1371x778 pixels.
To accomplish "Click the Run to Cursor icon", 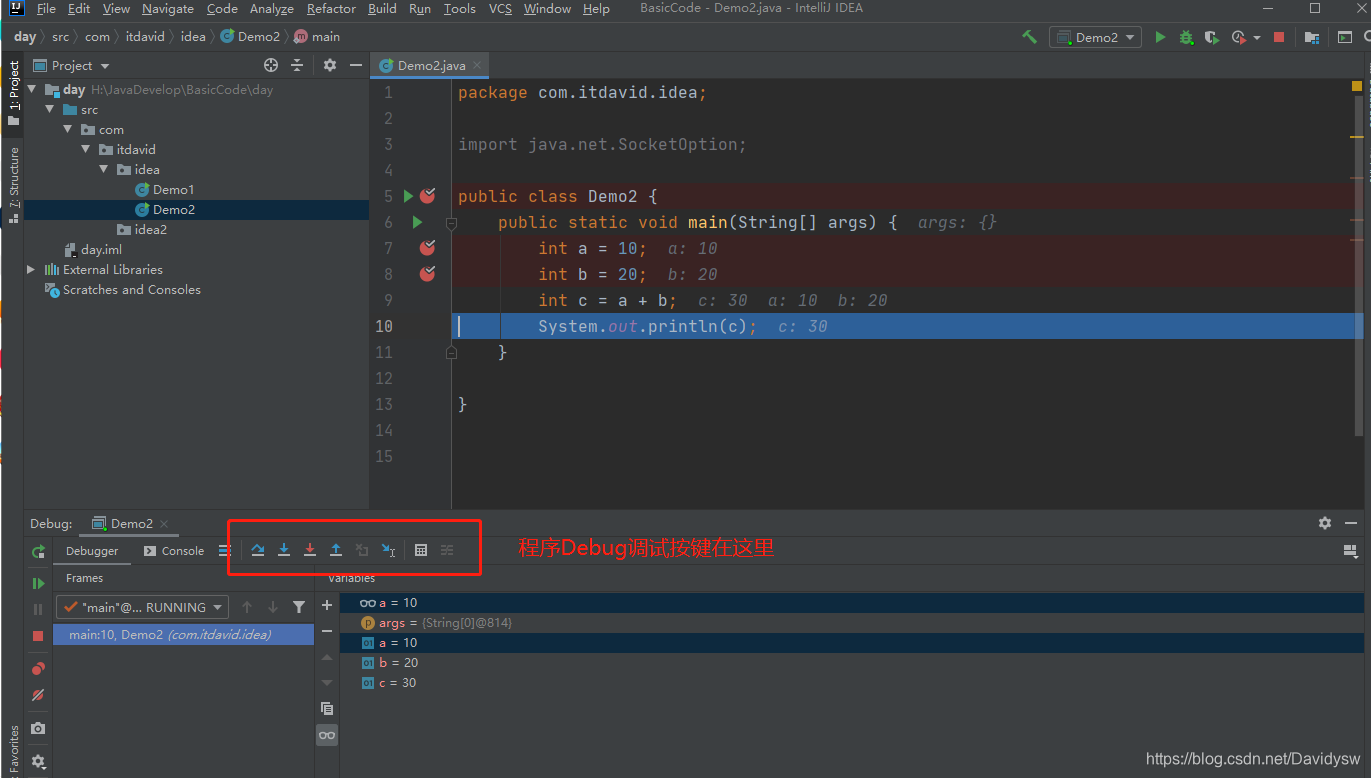I will (389, 550).
